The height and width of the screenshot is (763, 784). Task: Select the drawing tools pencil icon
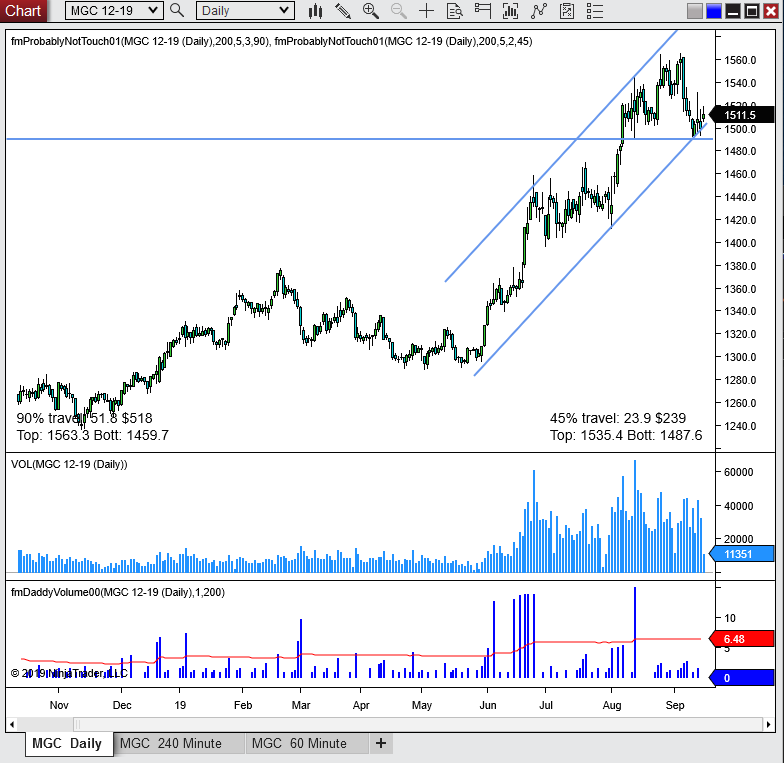(x=343, y=10)
